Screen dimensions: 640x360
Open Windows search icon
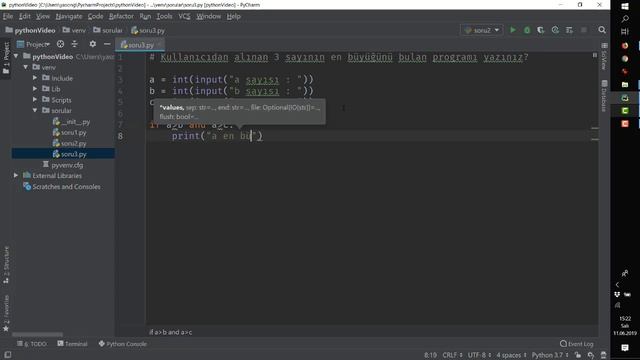click(x=625, y=19)
